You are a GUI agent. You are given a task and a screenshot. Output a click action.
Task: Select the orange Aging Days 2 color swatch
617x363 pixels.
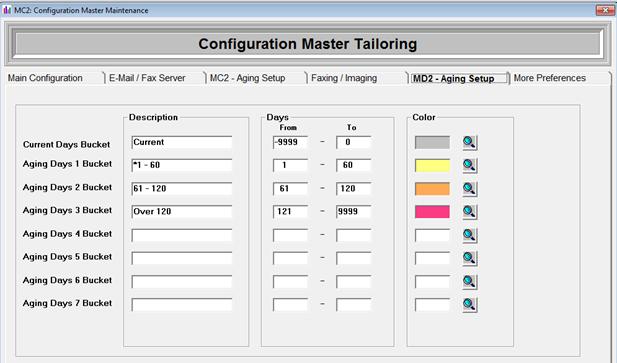coord(432,189)
